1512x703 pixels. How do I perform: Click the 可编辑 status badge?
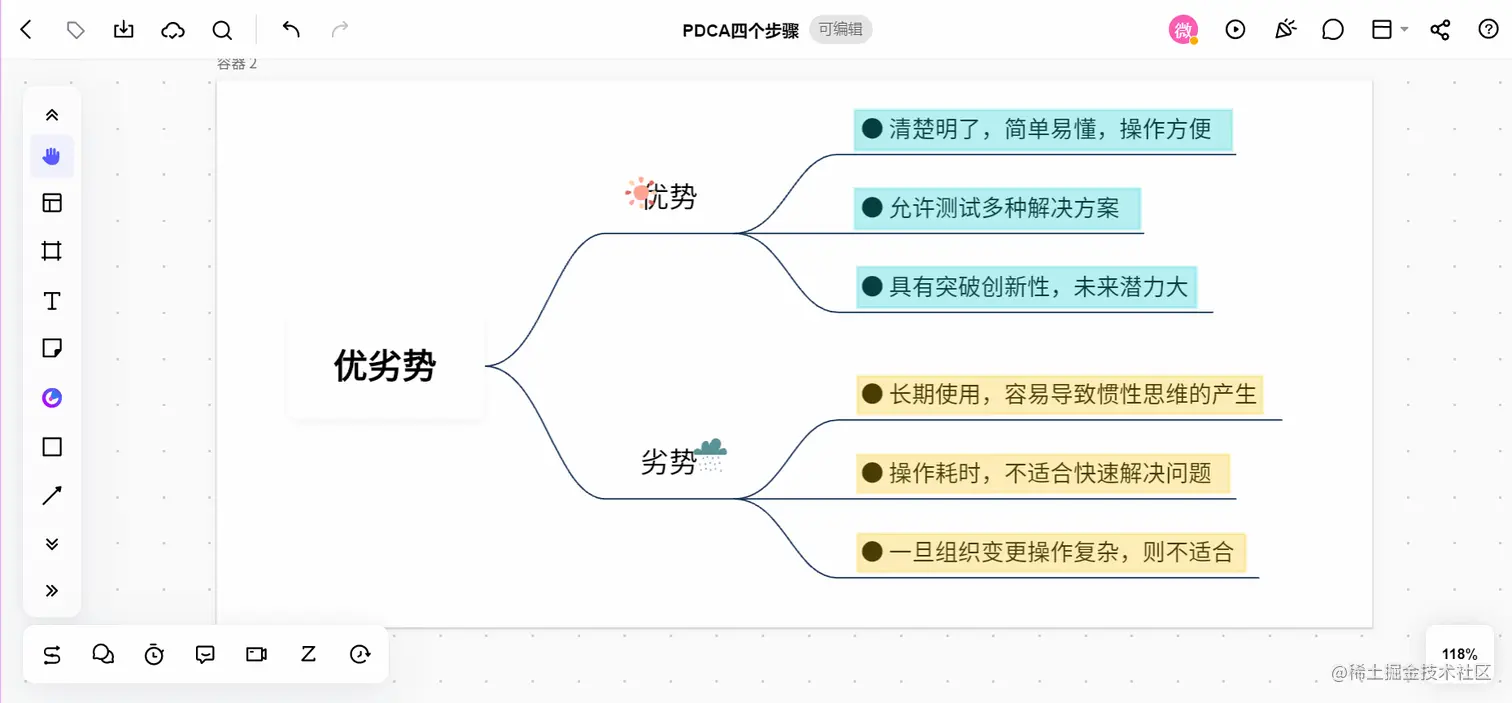tap(840, 29)
